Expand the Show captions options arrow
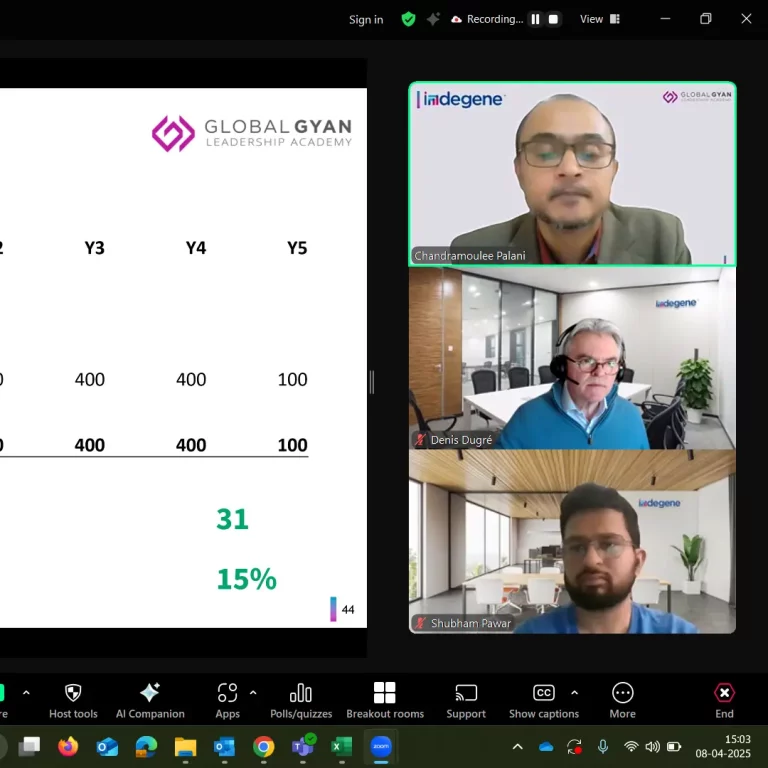 [x=574, y=692]
